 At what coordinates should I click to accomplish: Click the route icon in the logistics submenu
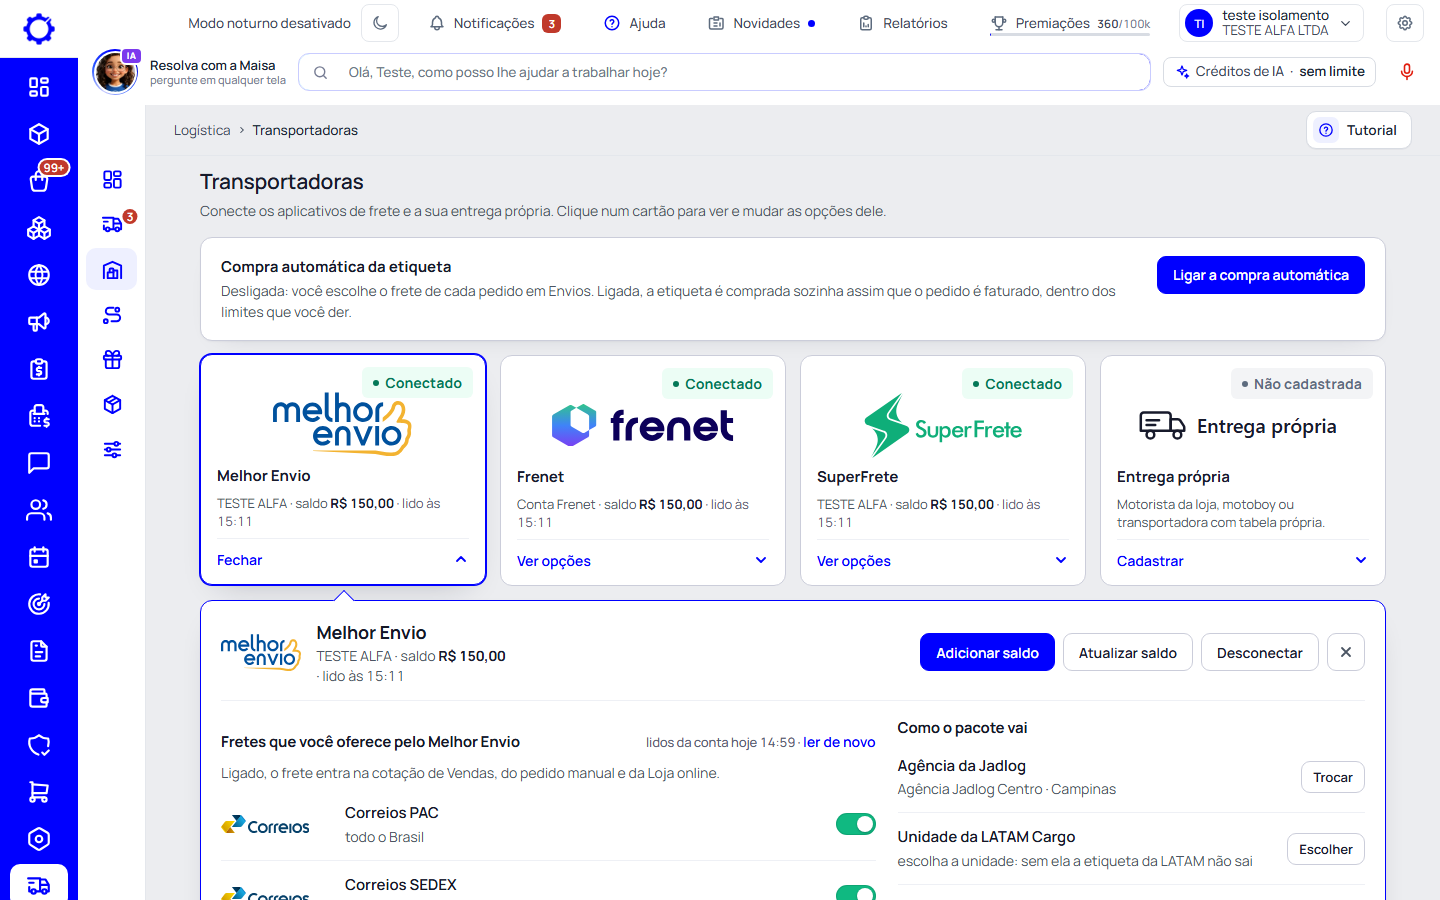(112, 315)
